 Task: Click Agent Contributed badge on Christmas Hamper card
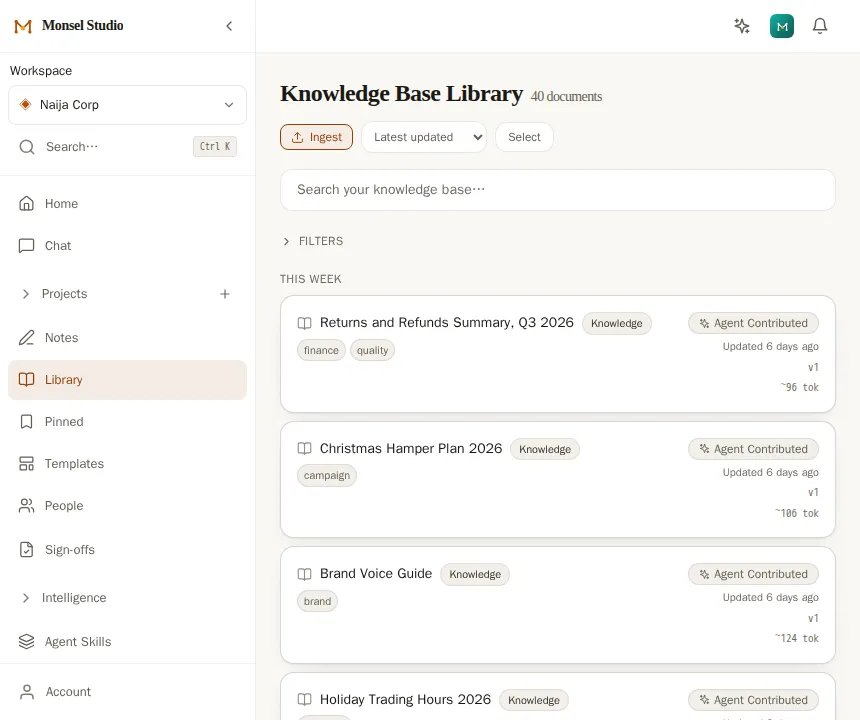click(754, 449)
